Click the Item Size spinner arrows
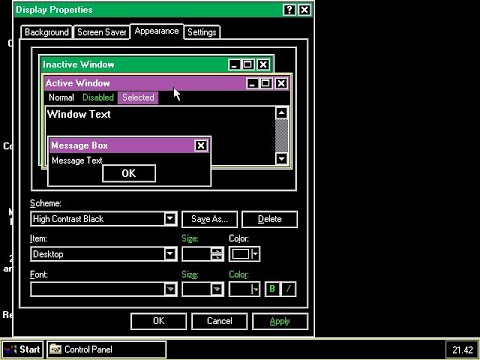 [217, 254]
